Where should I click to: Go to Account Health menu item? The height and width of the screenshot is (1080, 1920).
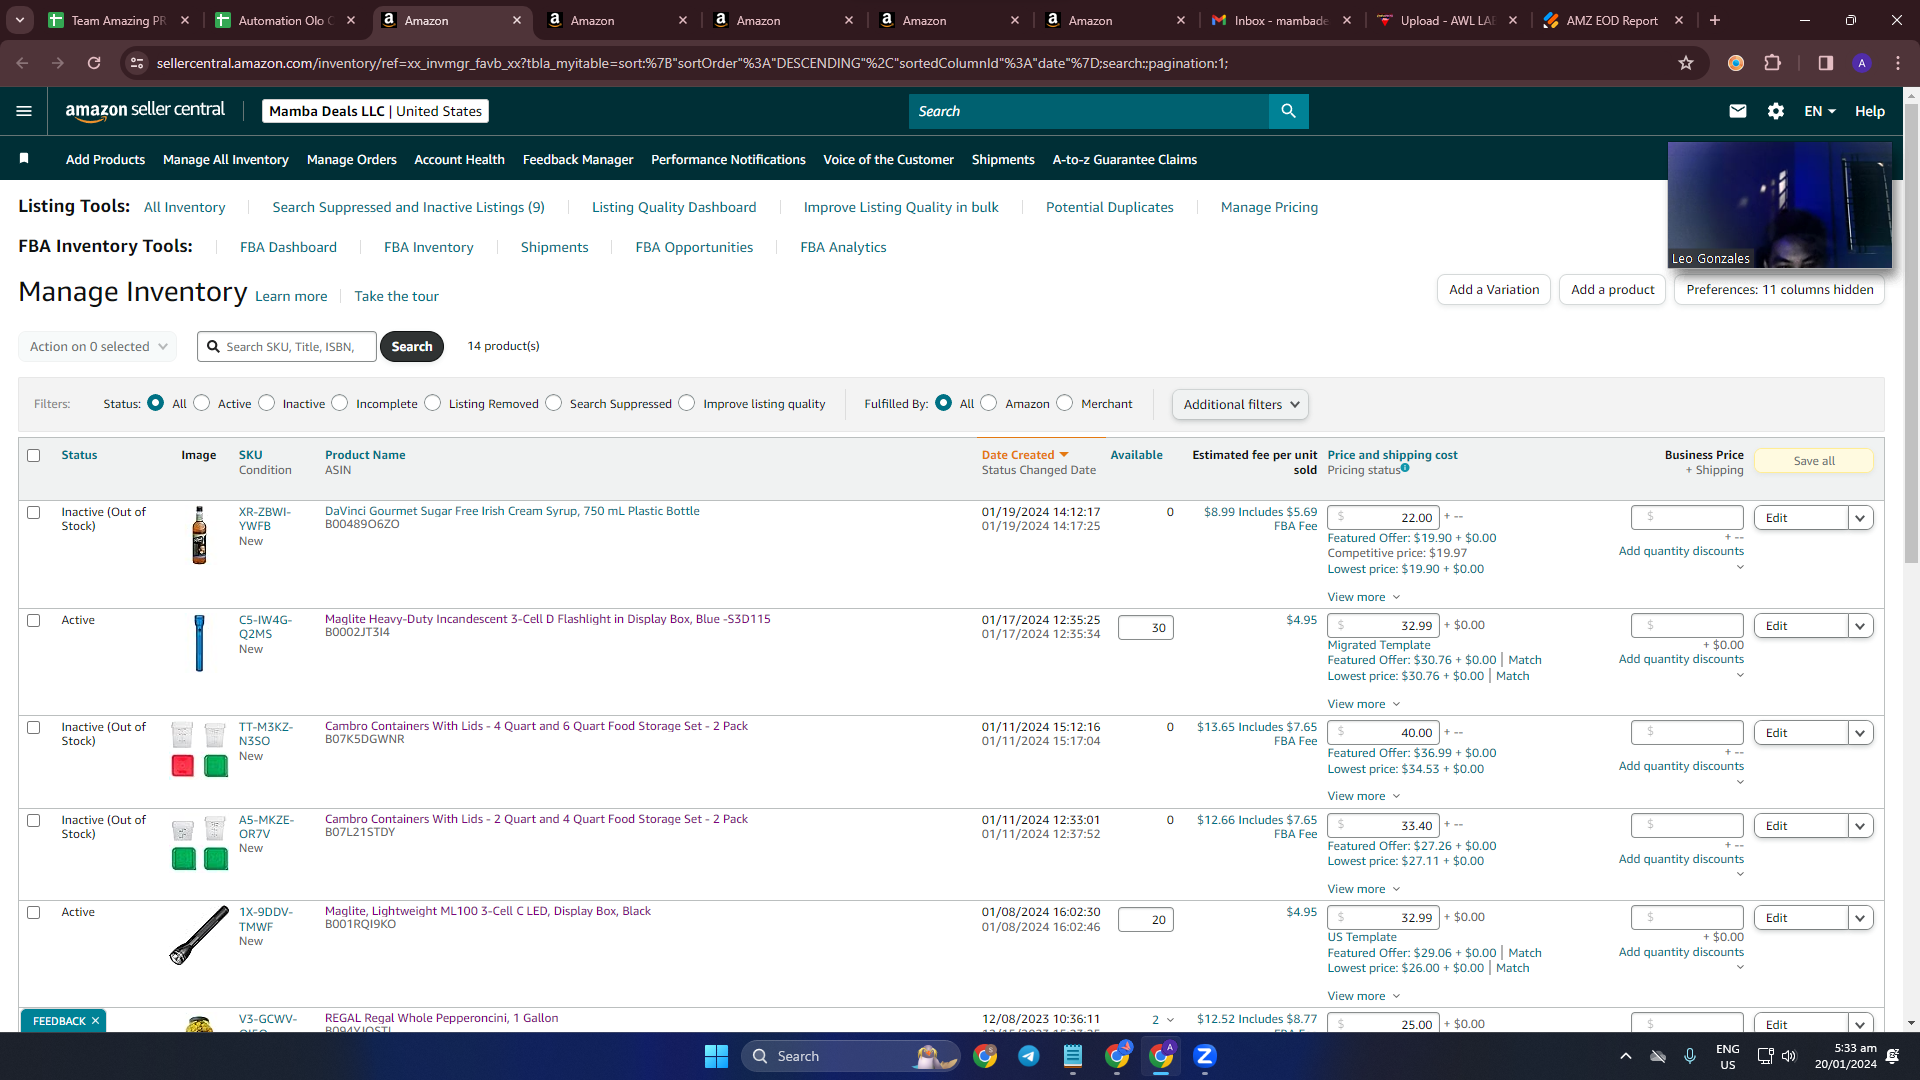[459, 160]
